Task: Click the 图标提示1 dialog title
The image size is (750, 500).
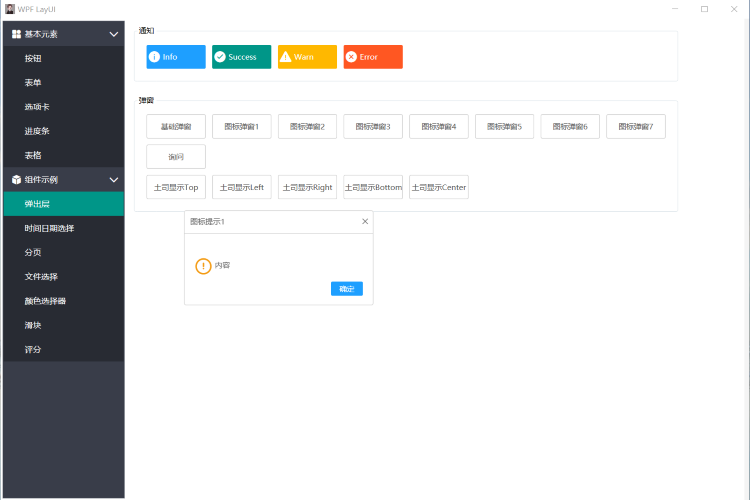Action: (207, 222)
